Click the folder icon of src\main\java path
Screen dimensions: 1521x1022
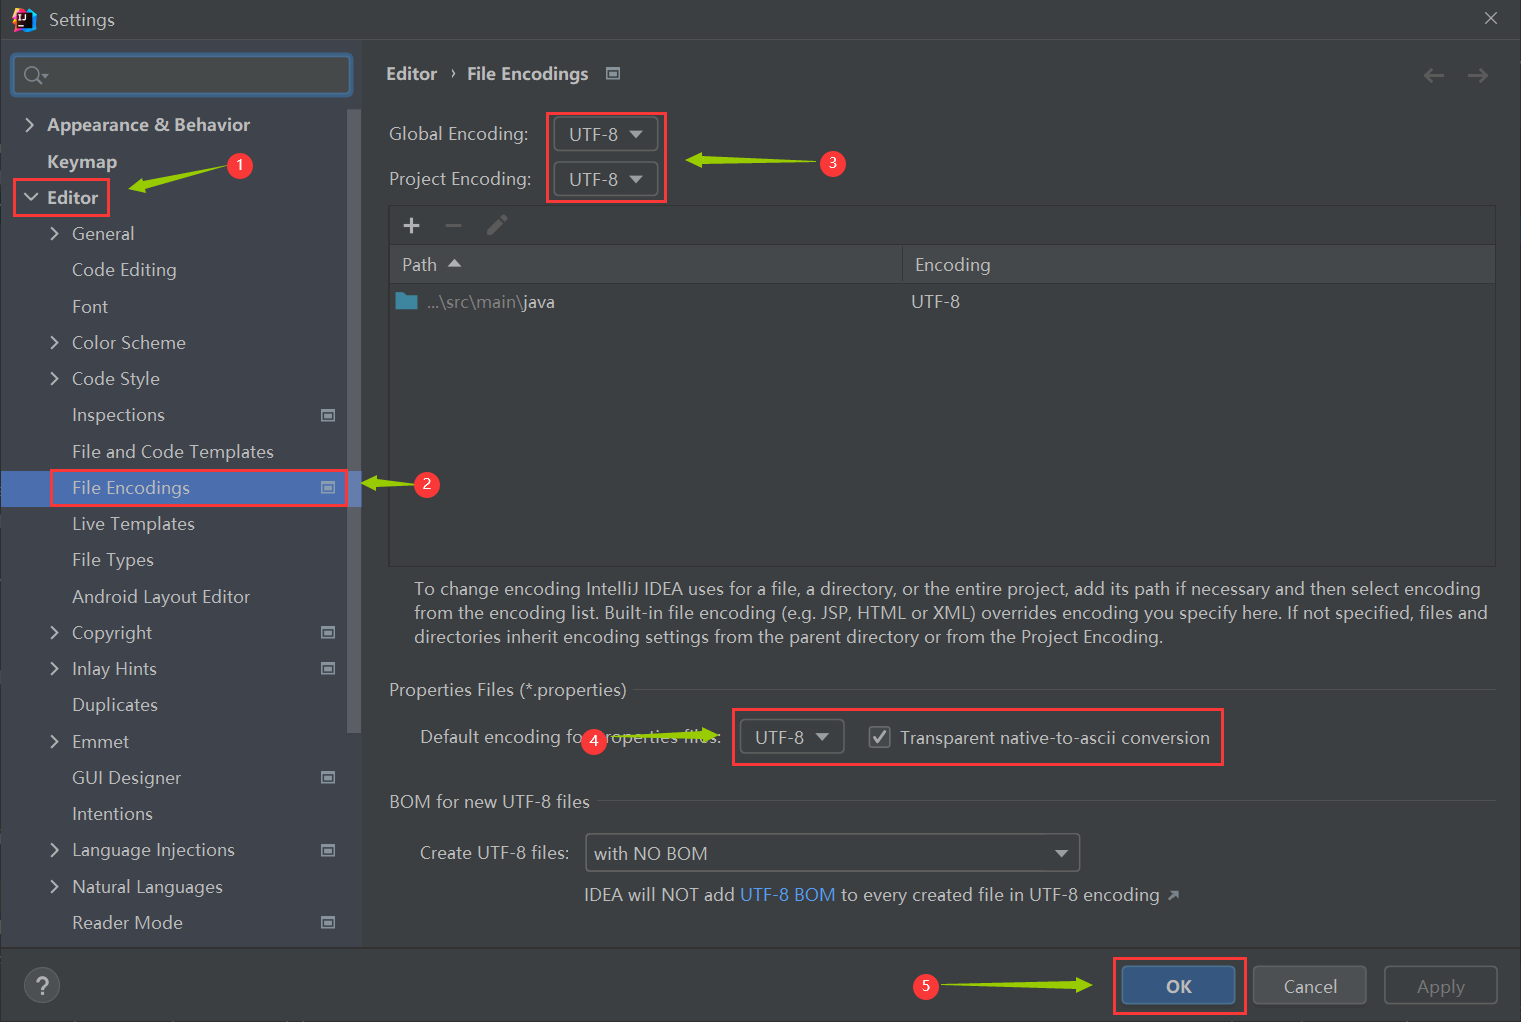[406, 301]
